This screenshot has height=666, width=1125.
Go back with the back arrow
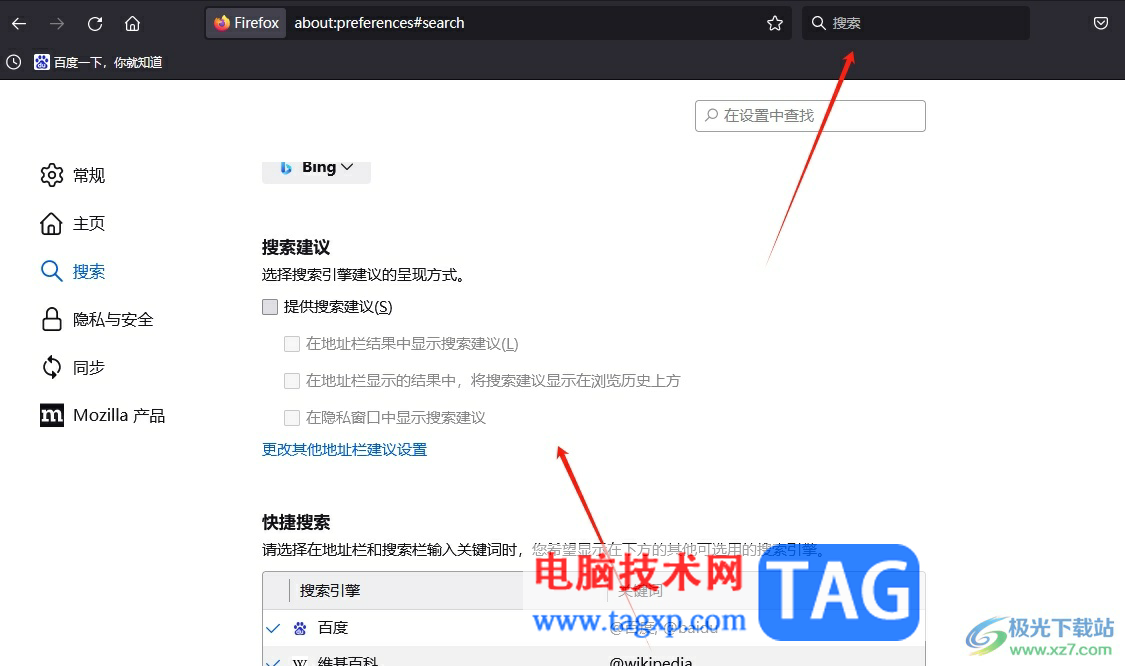click(19, 24)
